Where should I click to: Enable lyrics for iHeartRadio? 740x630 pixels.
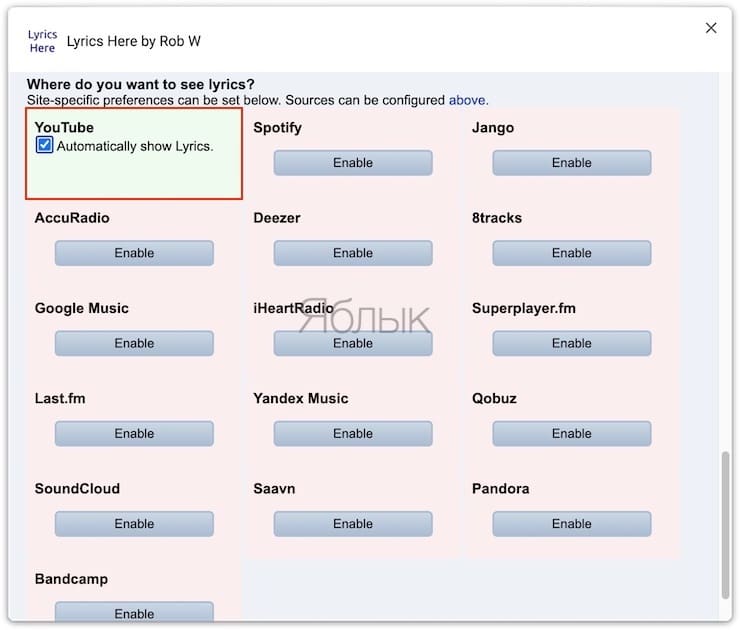pyautogui.click(x=353, y=343)
